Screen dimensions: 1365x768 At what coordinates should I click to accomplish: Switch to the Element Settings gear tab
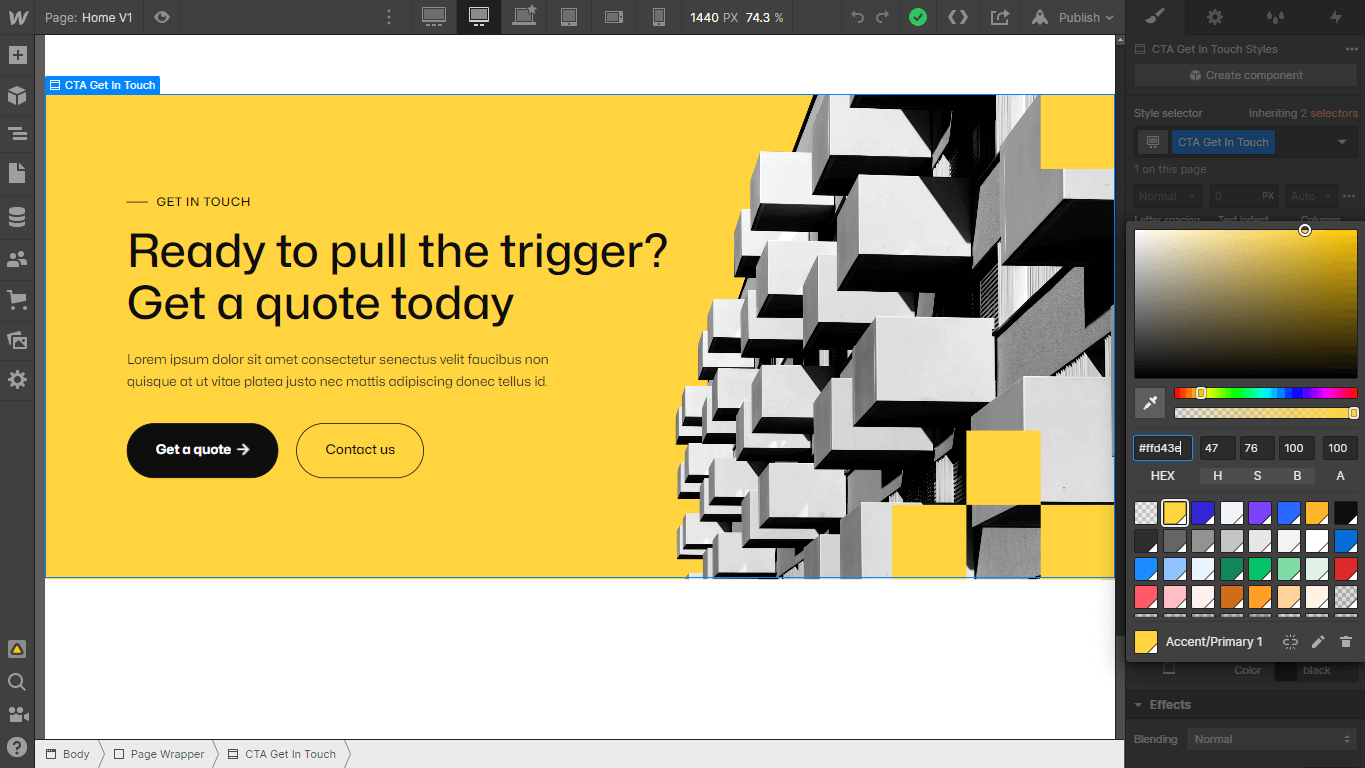[x=1215, y=17]
